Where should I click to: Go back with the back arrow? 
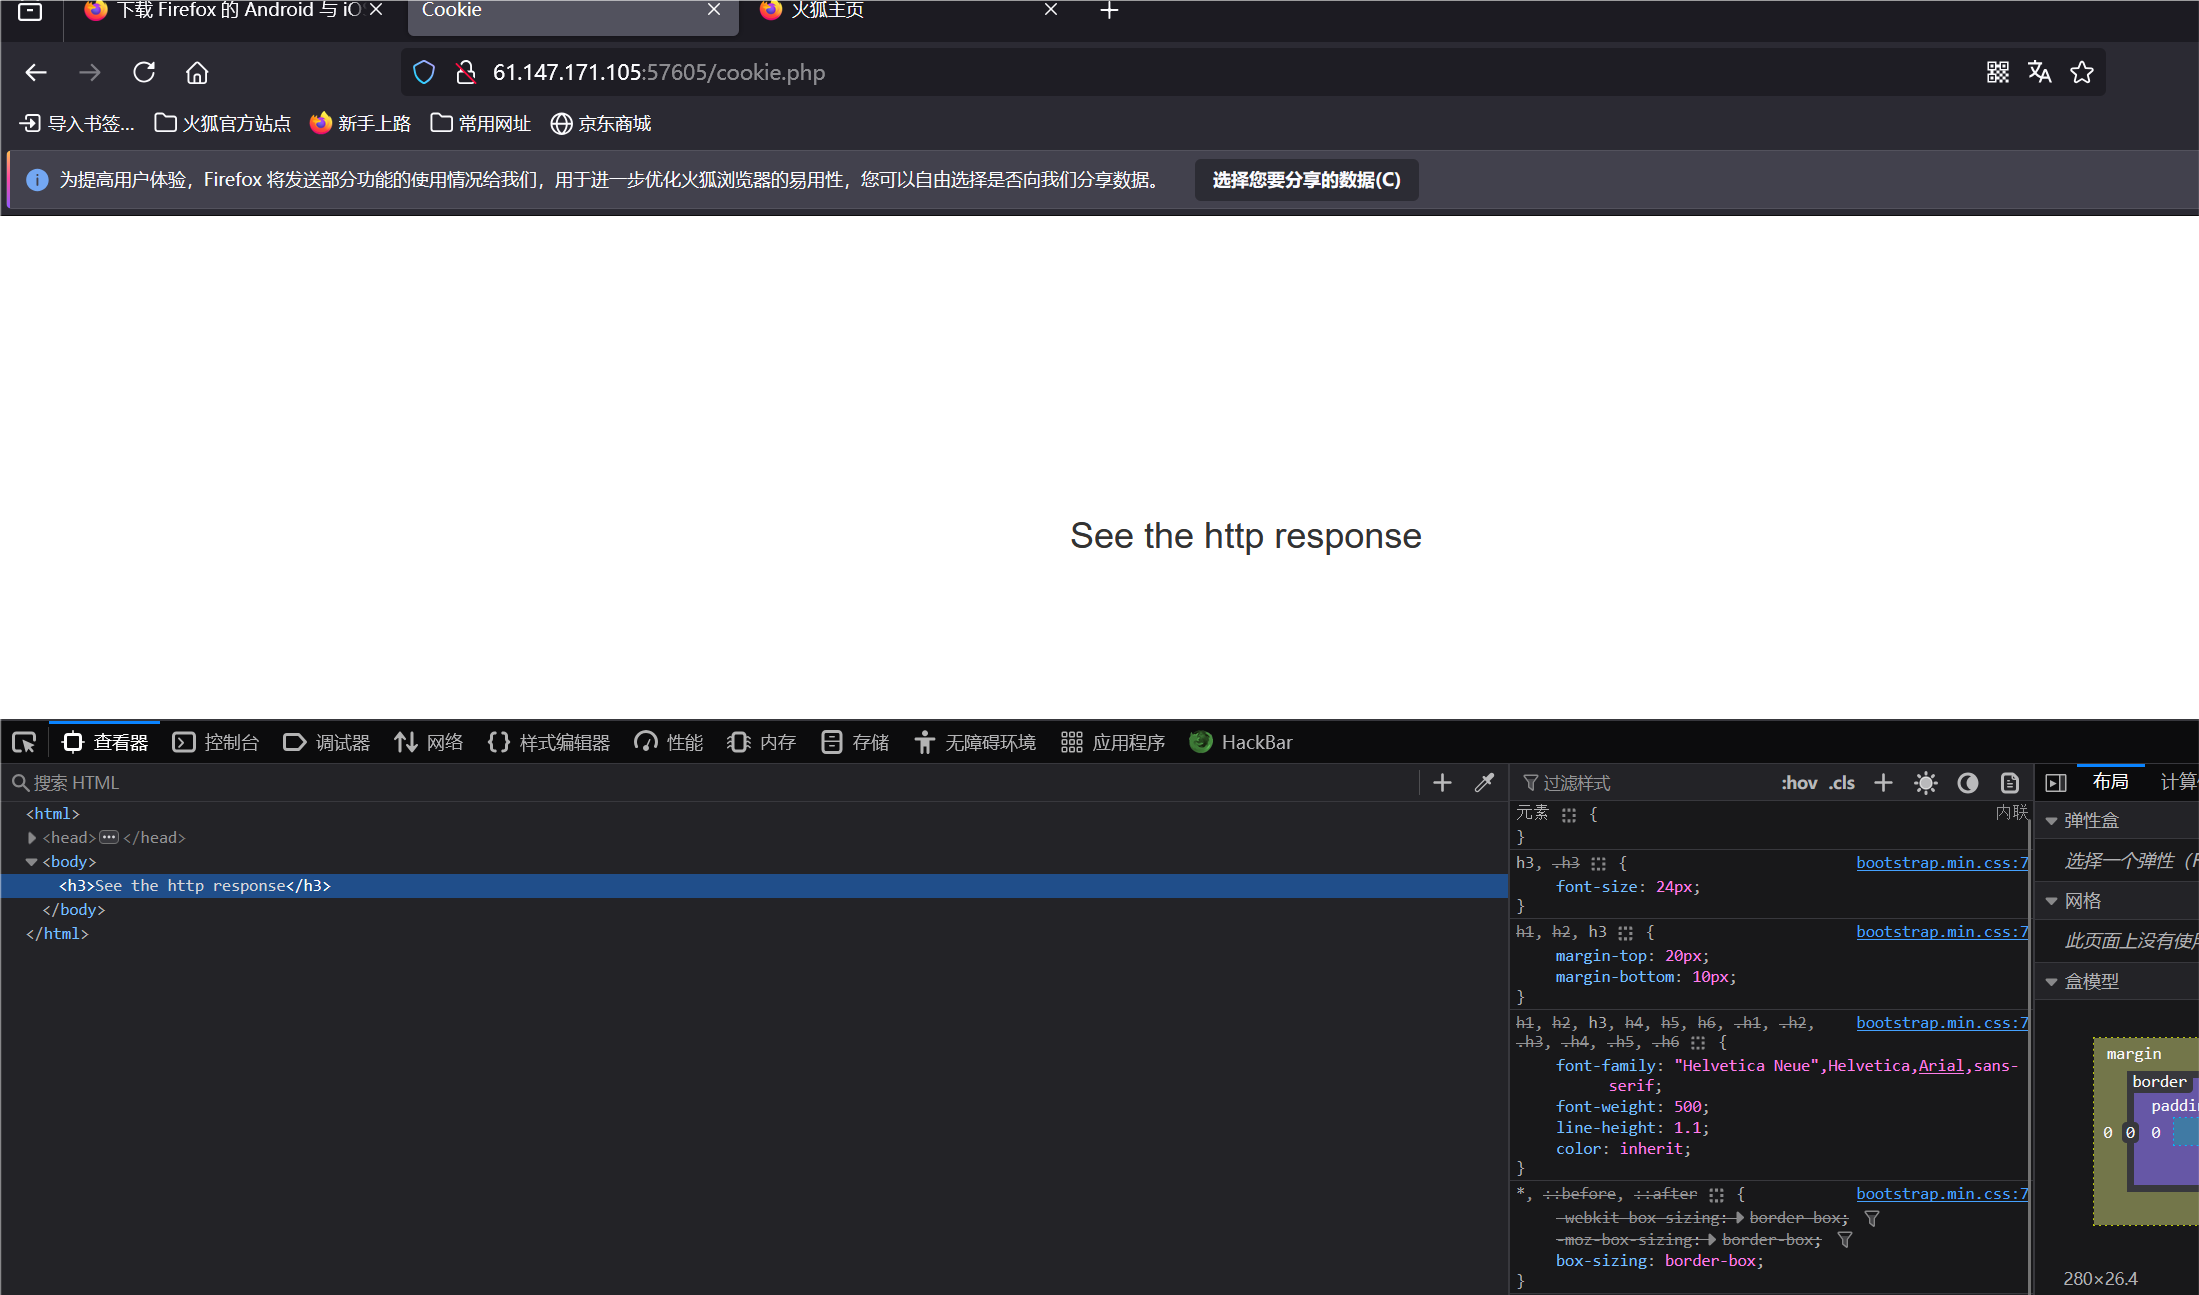tap(36, 72)
